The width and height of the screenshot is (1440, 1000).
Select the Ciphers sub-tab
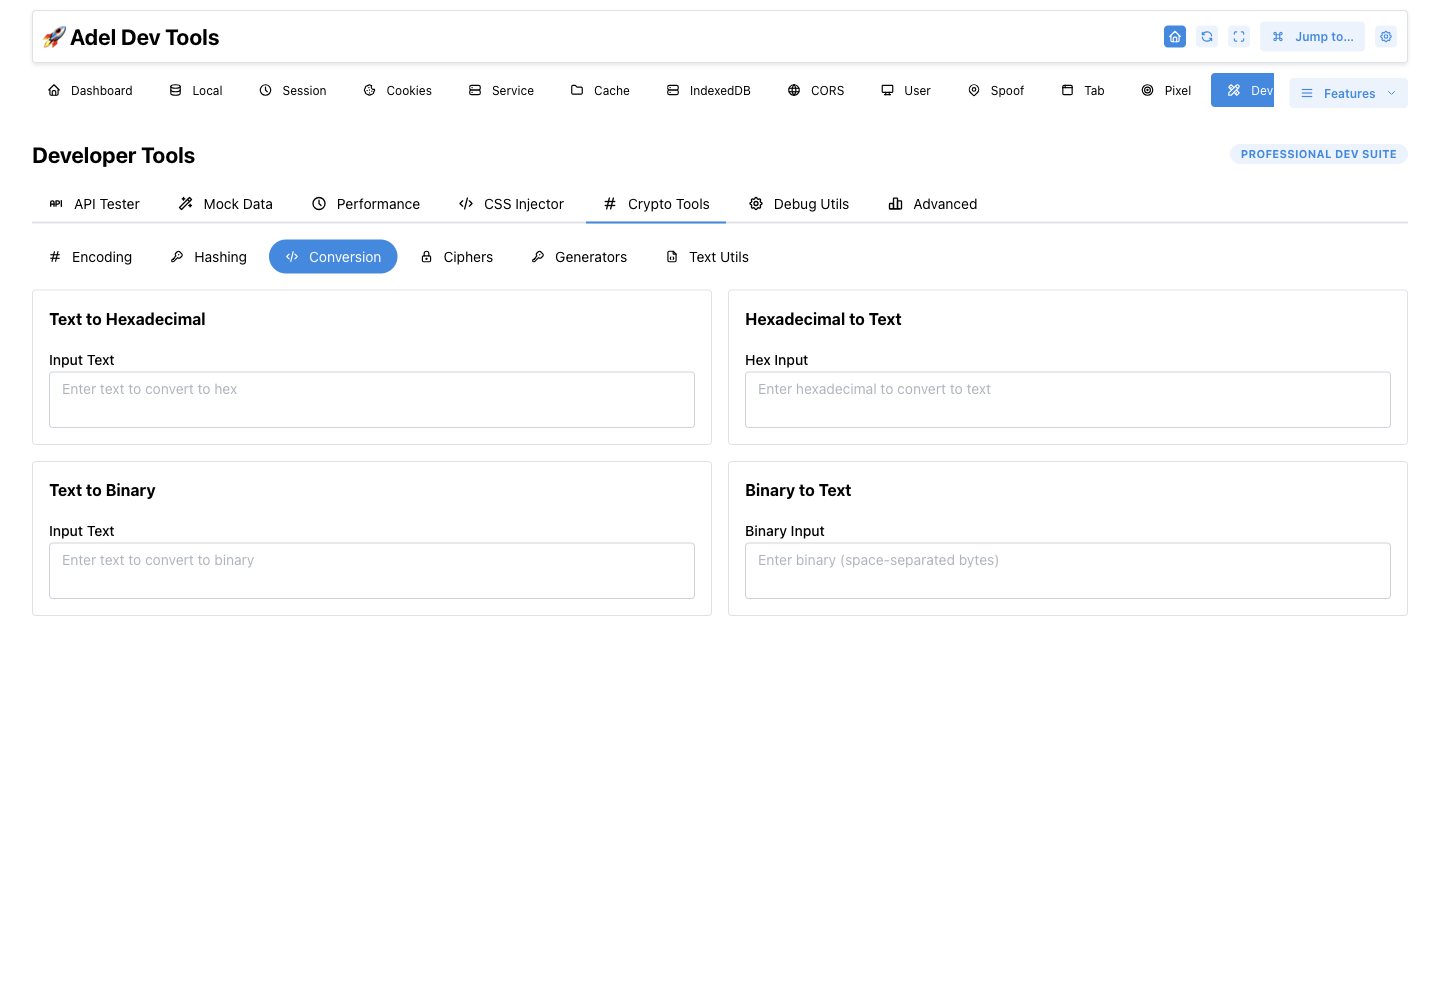(x=457, y=257)
